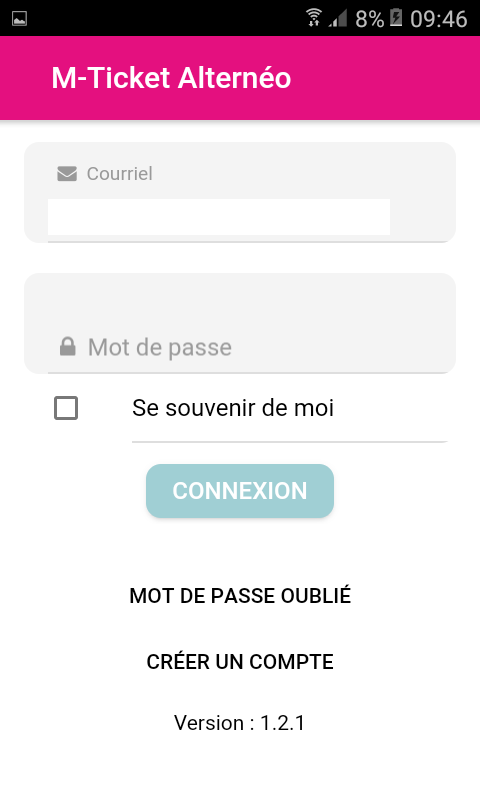
Task: Tap the 09:46 clock in status bar
Action: coord(439,19)
